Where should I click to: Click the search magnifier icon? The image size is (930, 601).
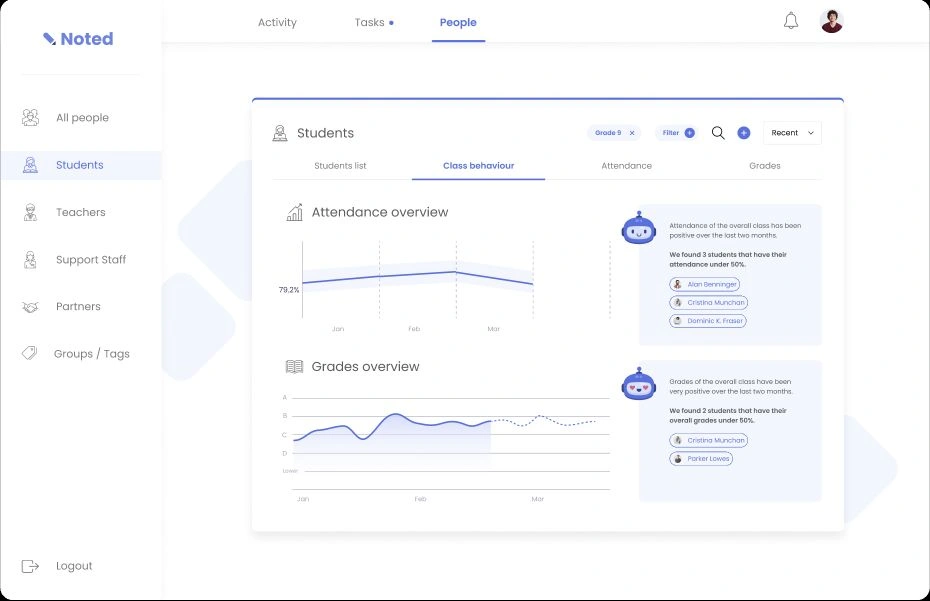[x=718, y=133]
